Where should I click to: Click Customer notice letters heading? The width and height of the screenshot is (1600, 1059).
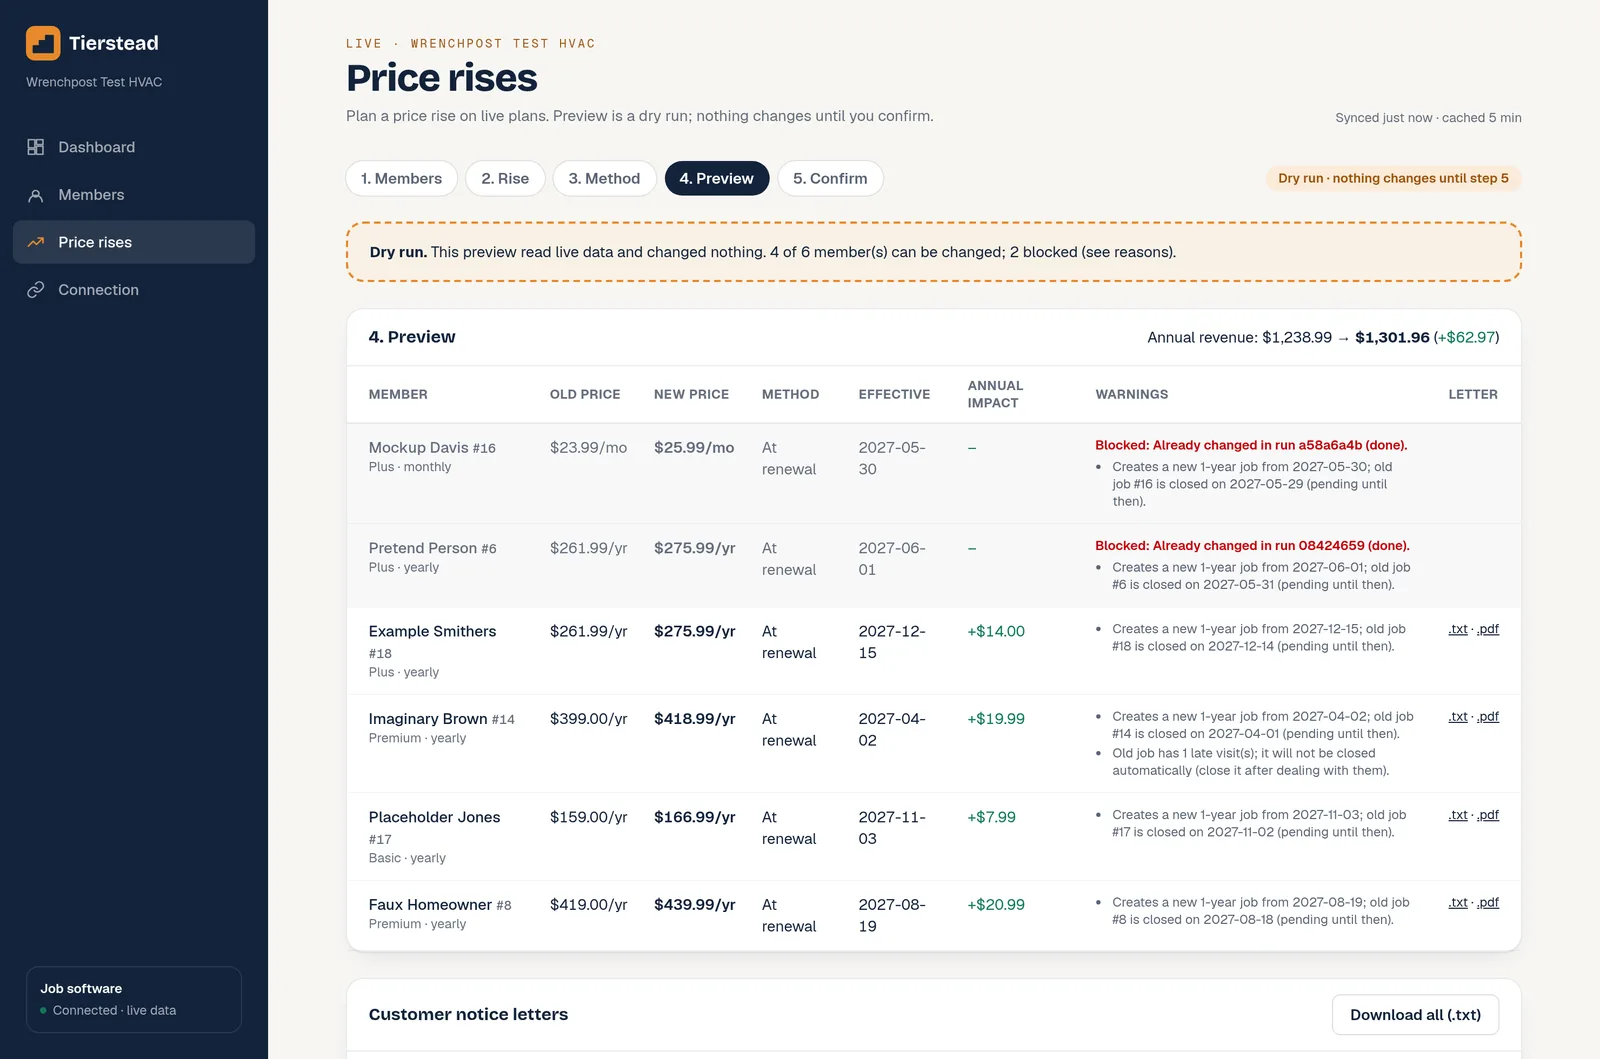pyautogui.click(x=468, y=1014)
